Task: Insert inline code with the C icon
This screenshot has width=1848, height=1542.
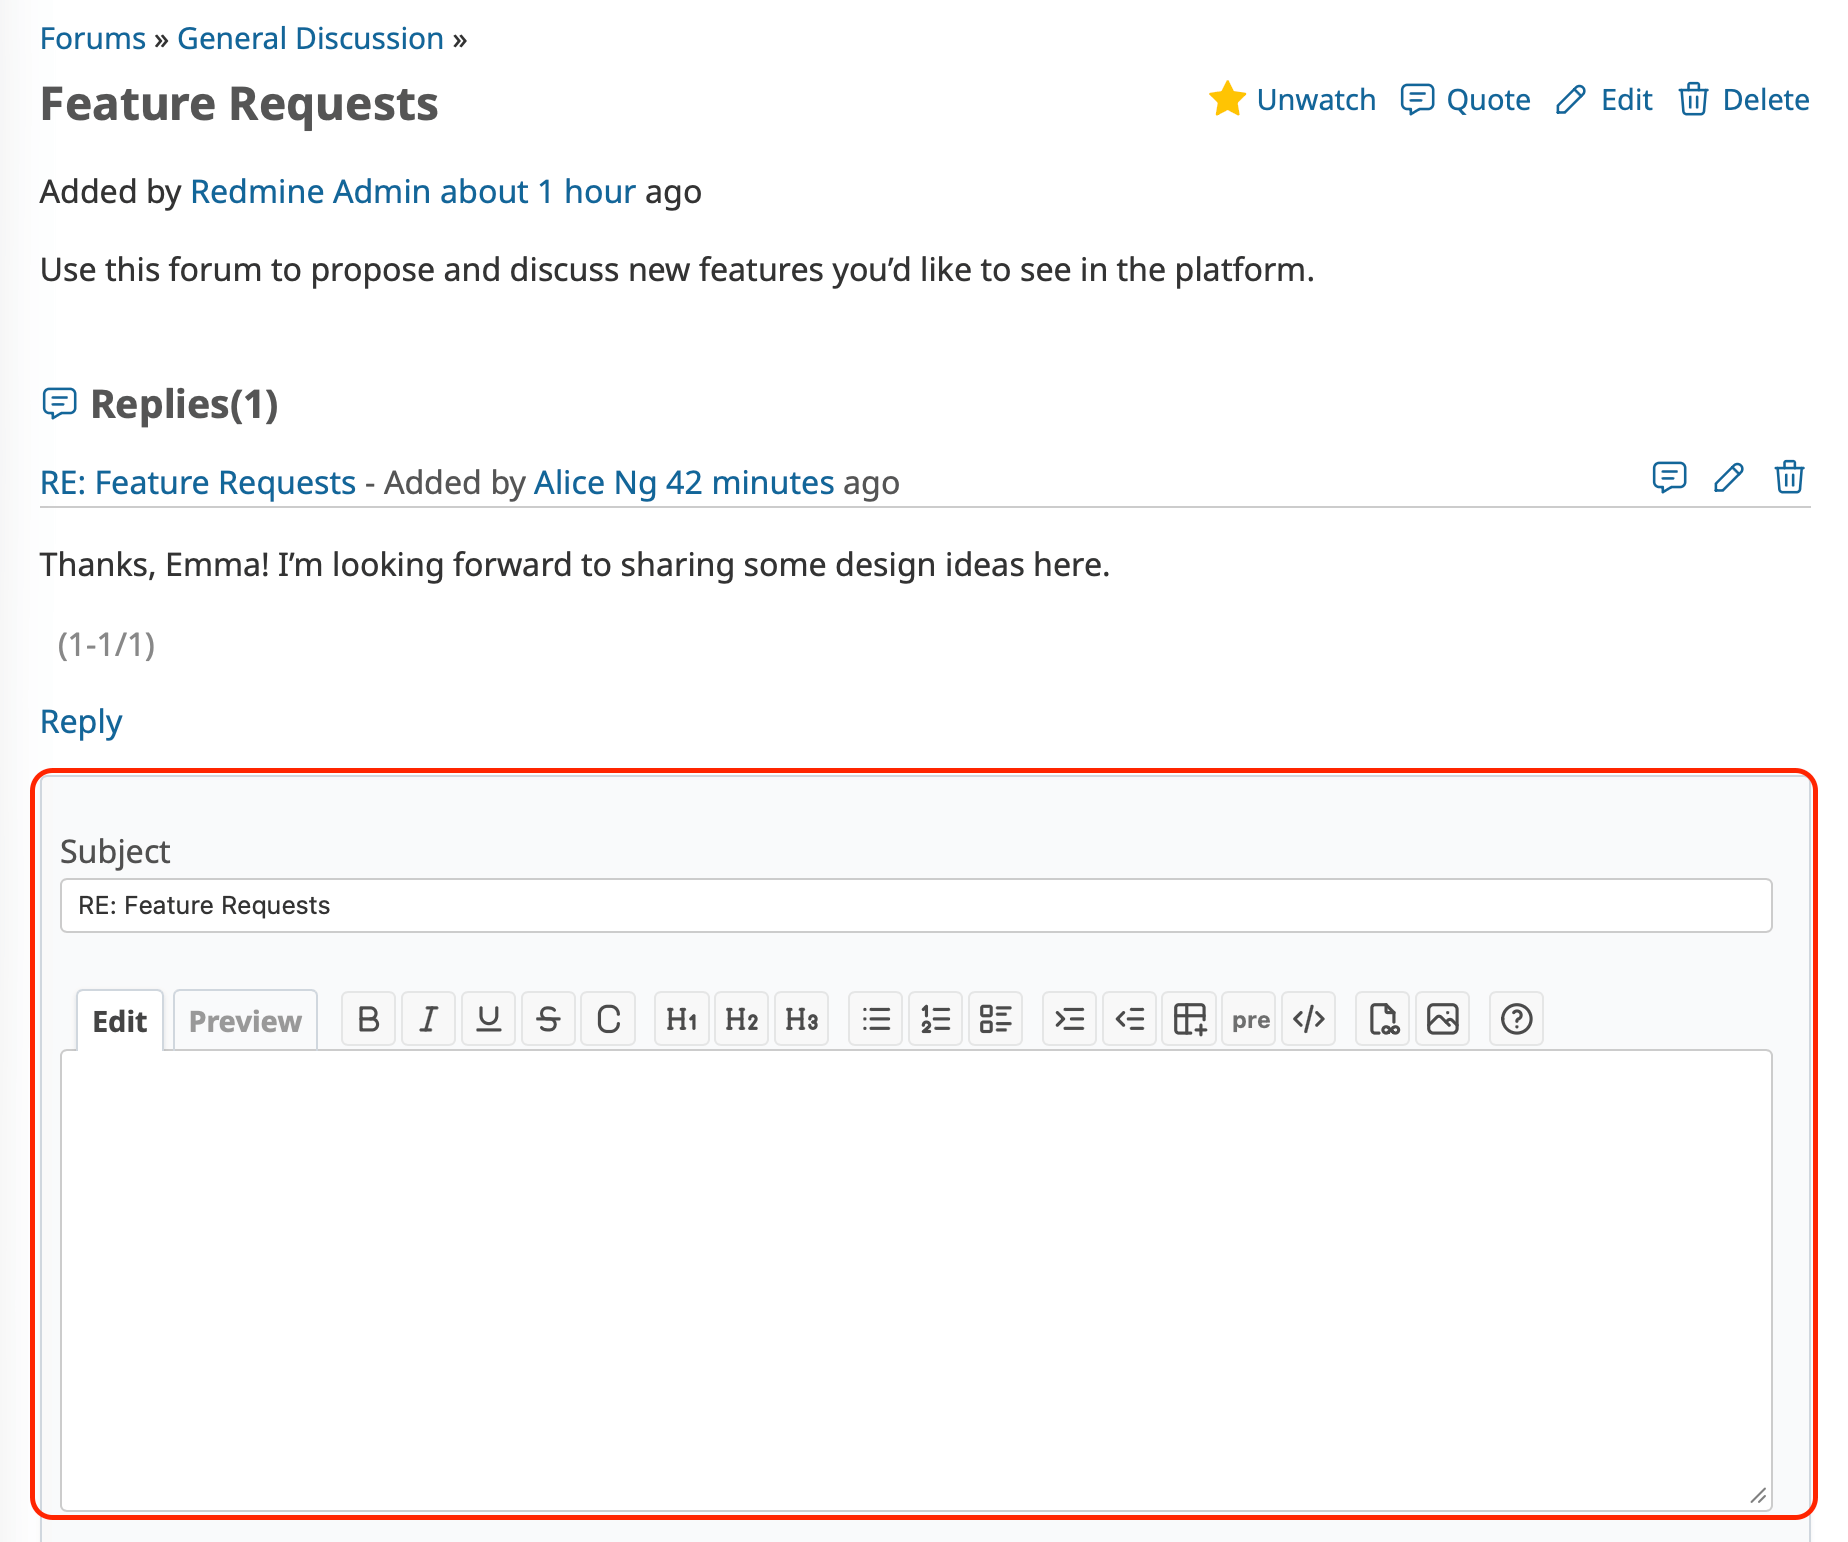Action: point(608,1019)
